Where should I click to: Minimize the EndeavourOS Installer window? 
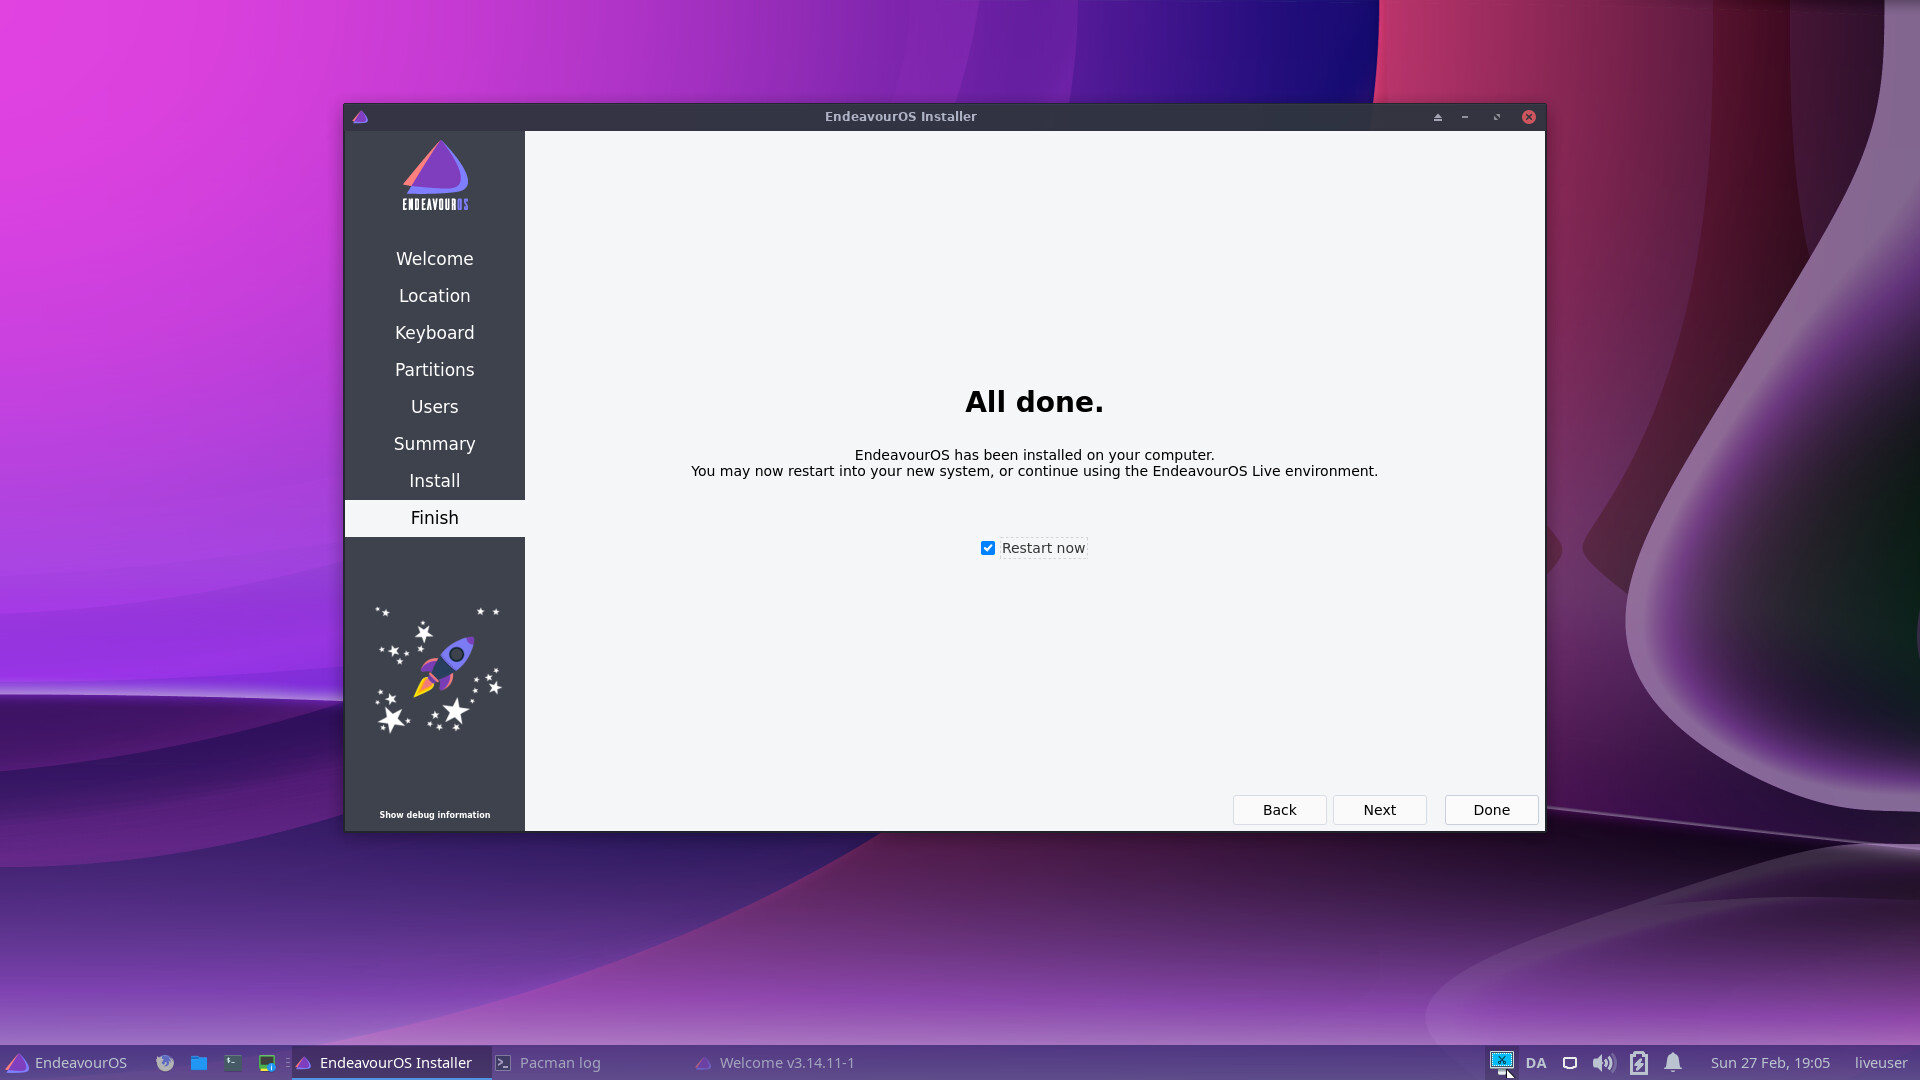pos(1465,117)
